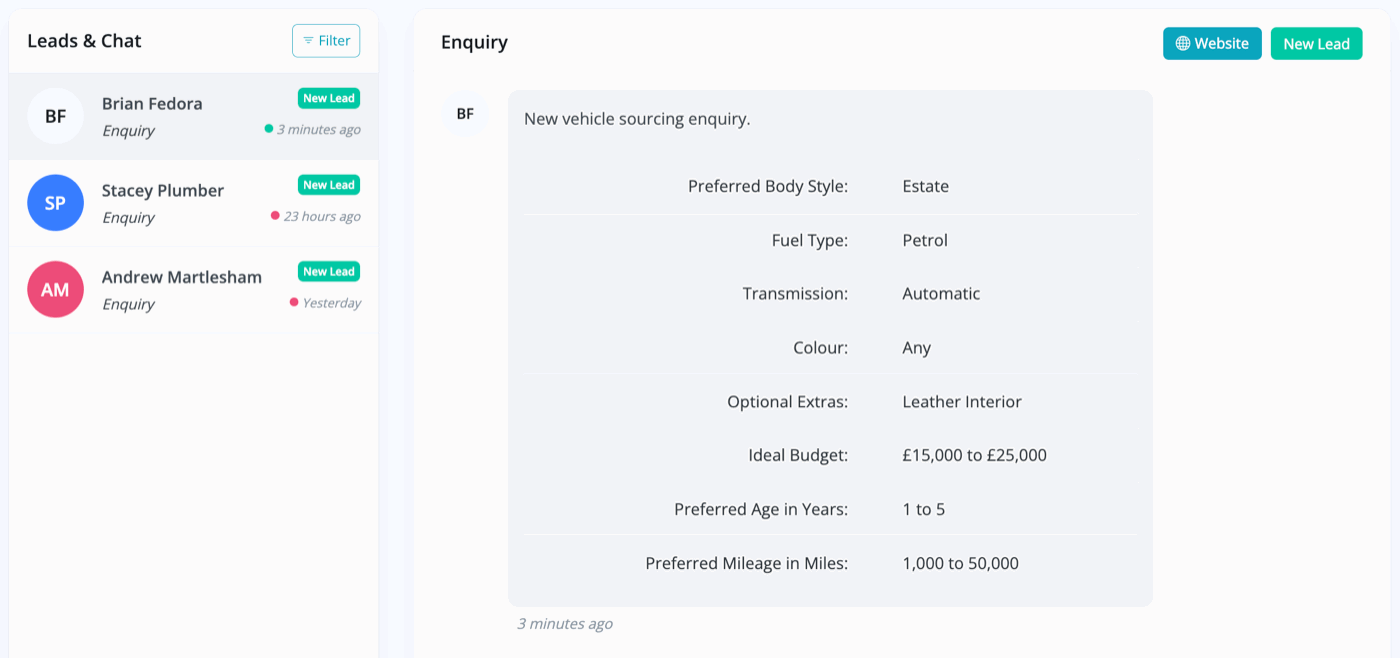Click the Enquiry panel heading
The height and width of the screenshot is (658, 1400).
(474, 42)
